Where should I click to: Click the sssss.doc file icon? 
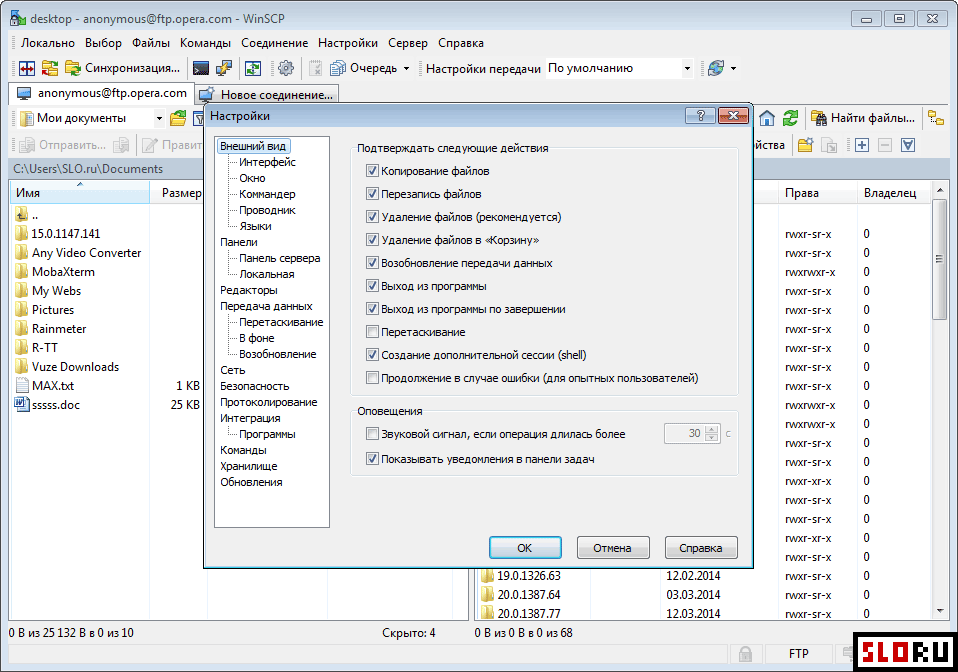[x=22, y=404]
